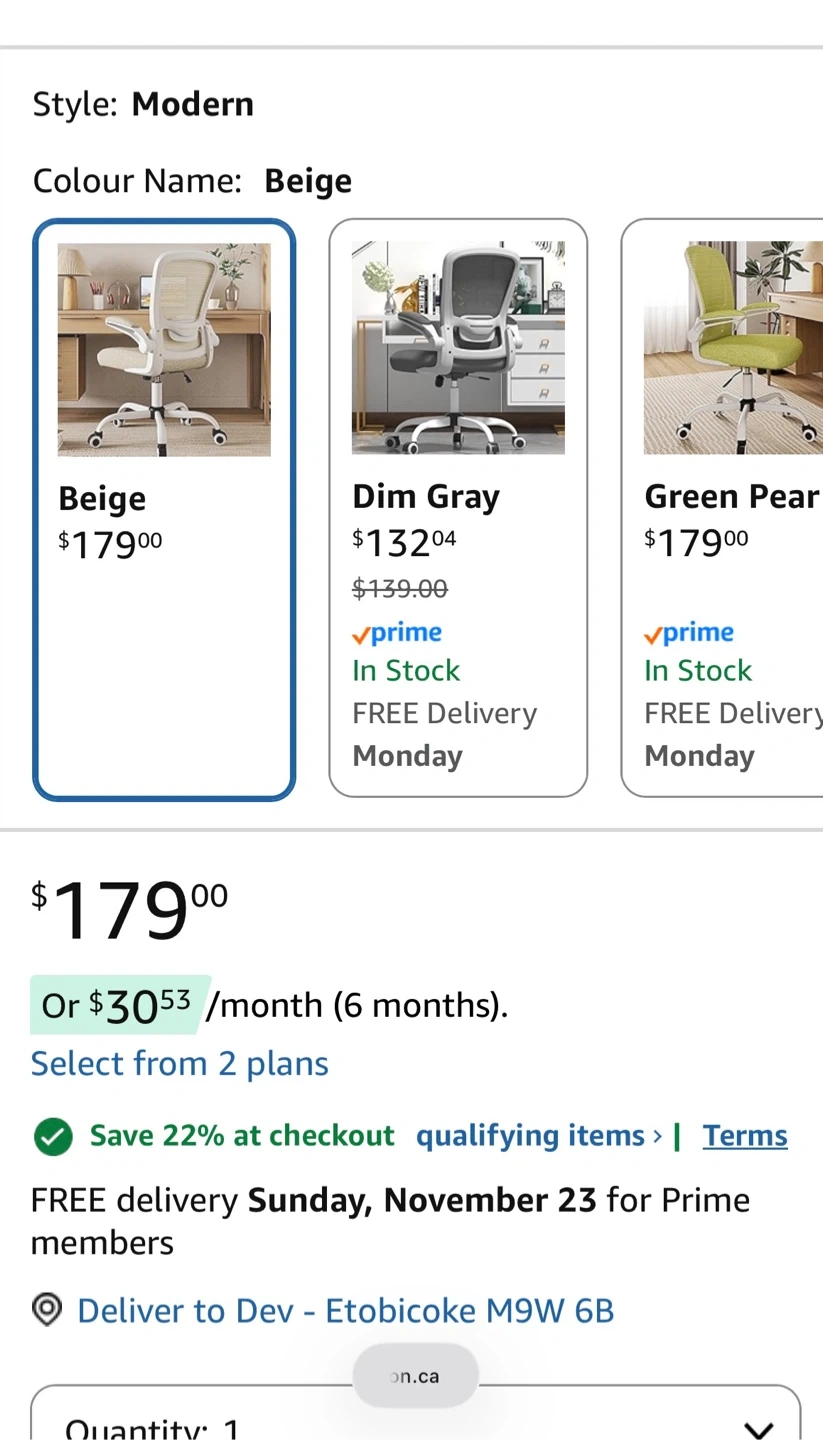Image resolution: width=823 pixels, height=1440 pixels.
Task: Expand qualifying items chevron link
Action: click(539, 1136)
